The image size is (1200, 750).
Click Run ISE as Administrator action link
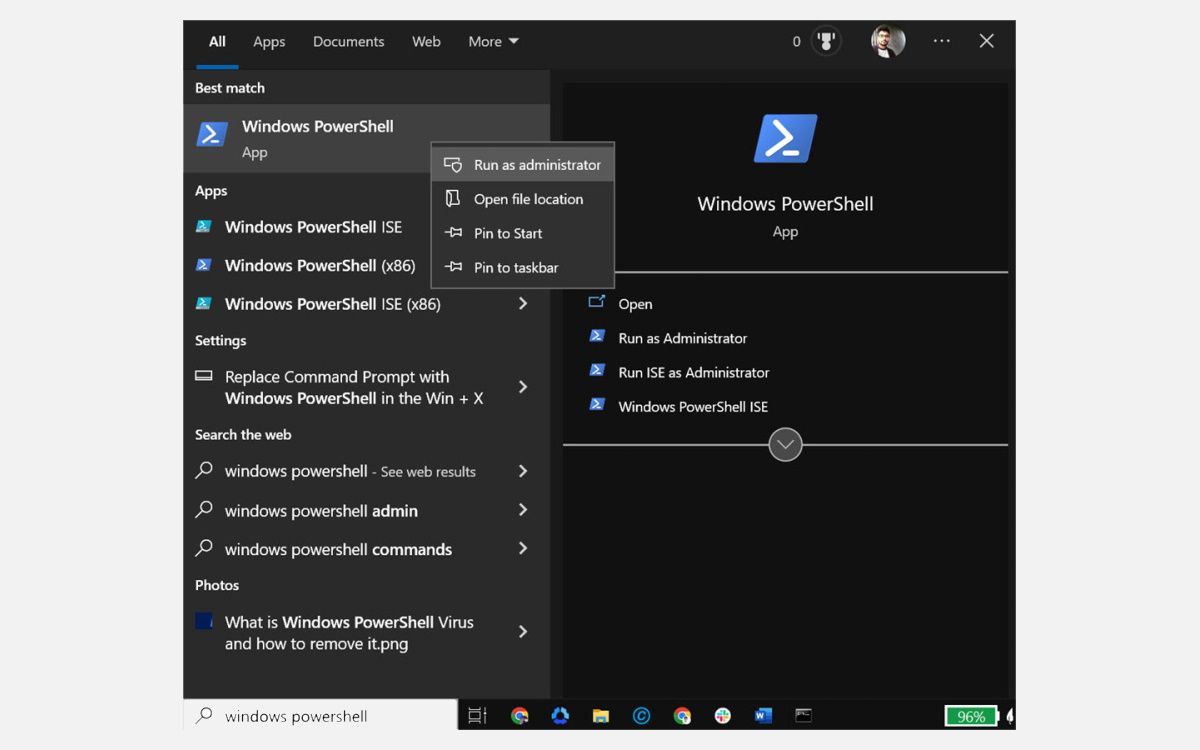tap(693, 372)
